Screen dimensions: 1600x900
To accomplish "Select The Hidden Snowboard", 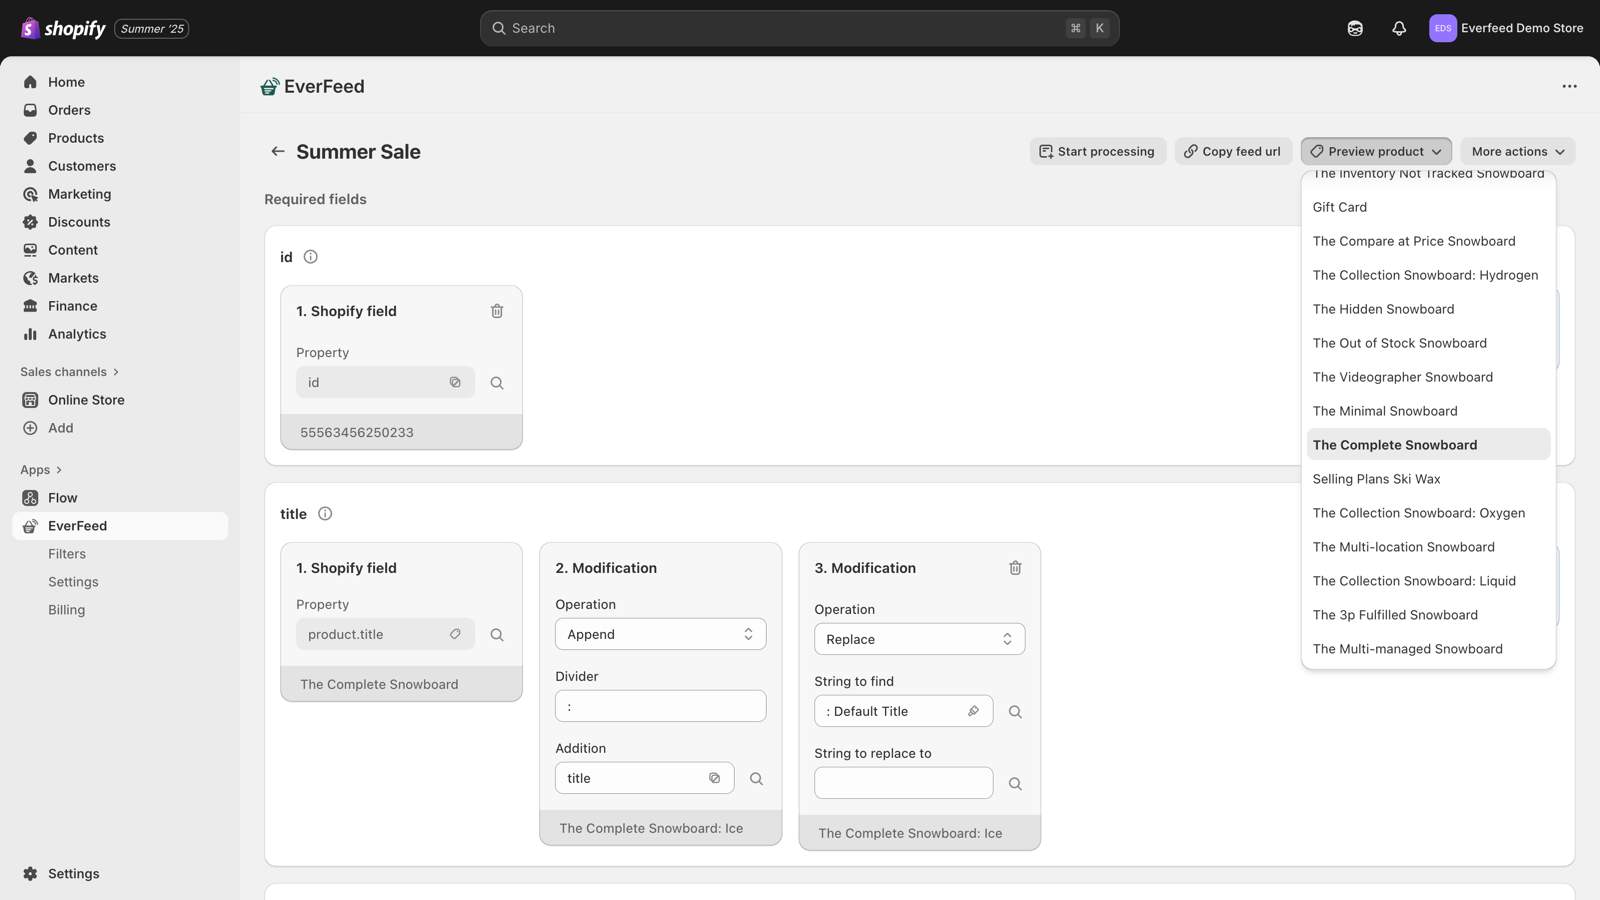I will click(1428, 309).
